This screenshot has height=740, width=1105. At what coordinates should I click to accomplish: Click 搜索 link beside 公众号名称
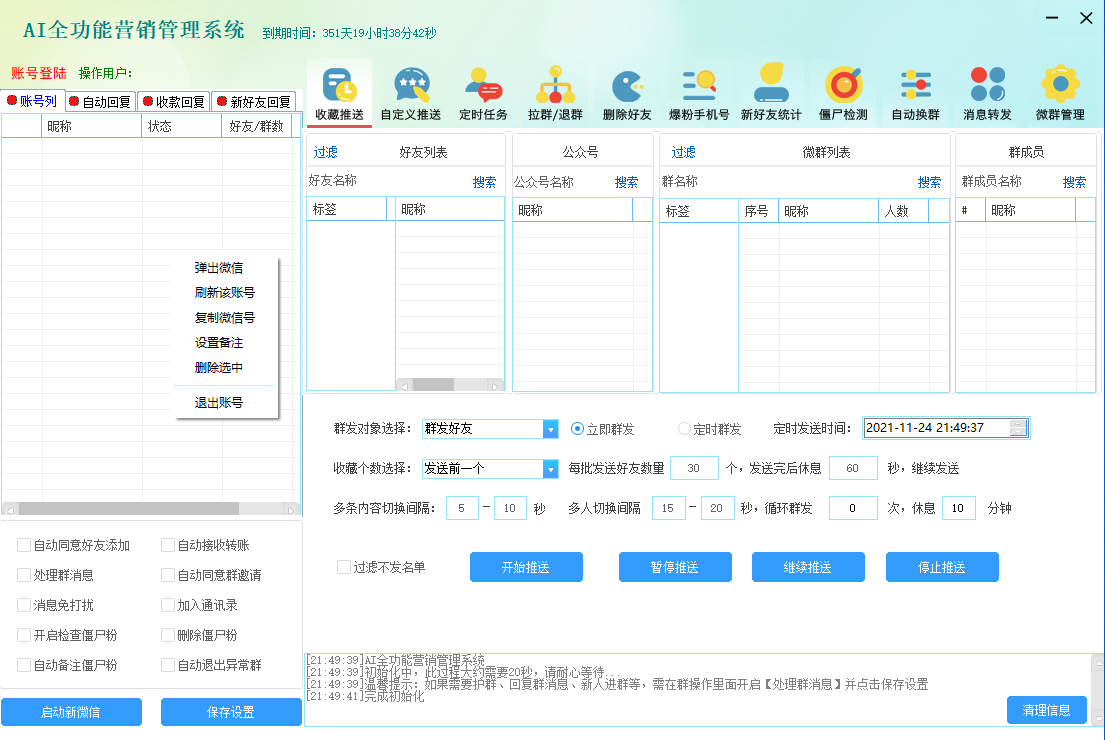pyautogui.click(x=626, y=183)
